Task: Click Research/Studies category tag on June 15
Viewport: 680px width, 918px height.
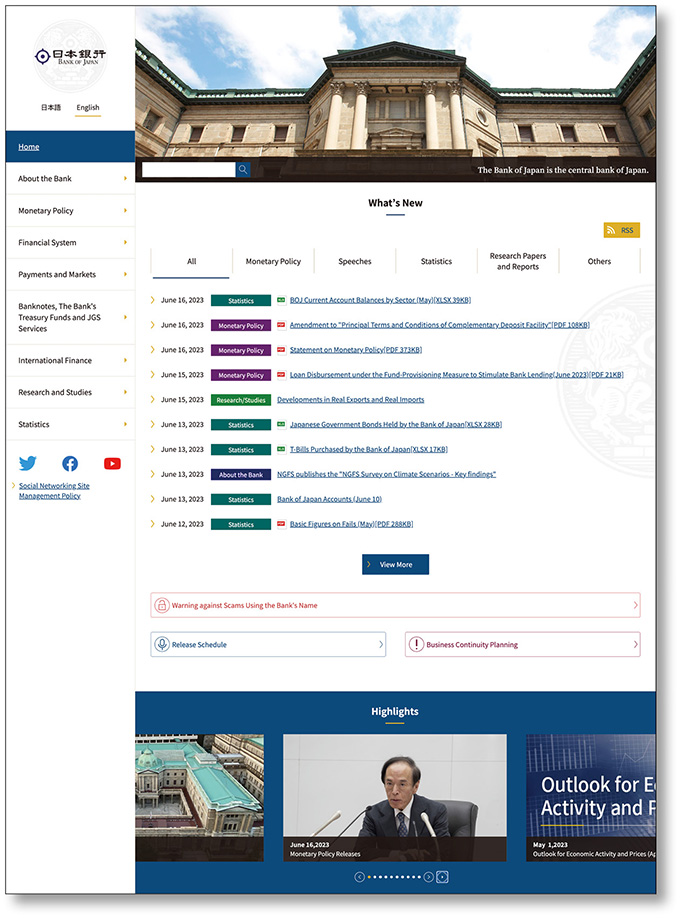Action: (241, 400)
